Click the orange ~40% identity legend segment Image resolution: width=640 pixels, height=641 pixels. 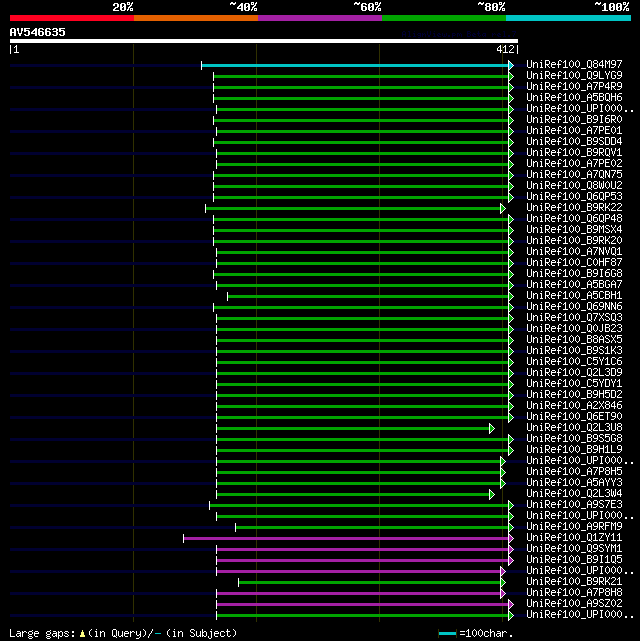pyautogui.click(x=196, y=18)
